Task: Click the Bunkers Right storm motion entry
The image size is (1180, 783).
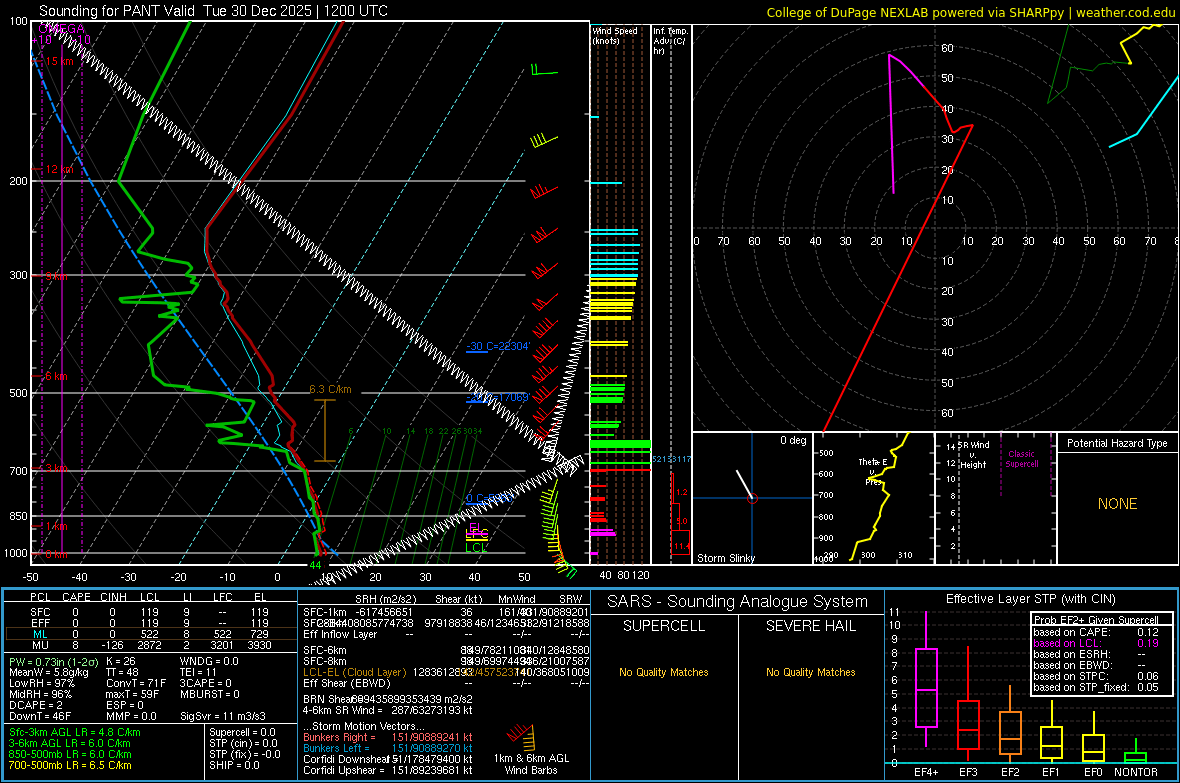Action: click(x=388, y=737)
